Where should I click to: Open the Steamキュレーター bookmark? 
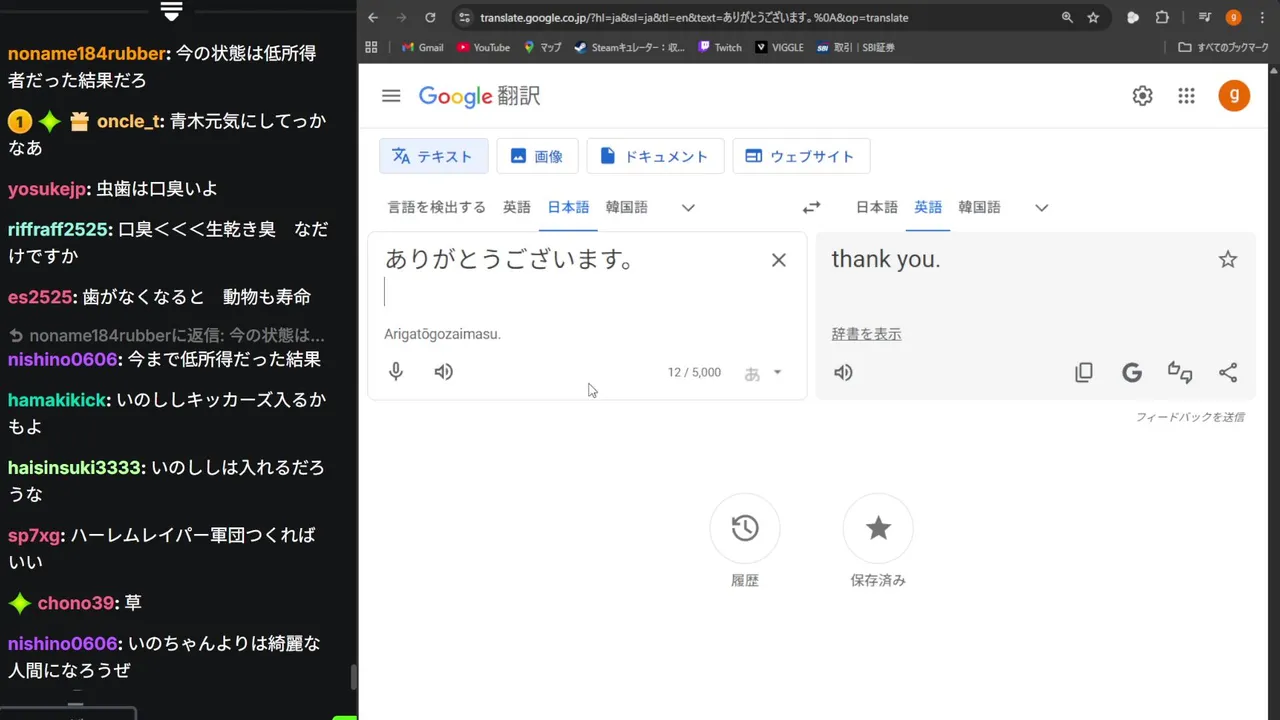tap(630, 47)
